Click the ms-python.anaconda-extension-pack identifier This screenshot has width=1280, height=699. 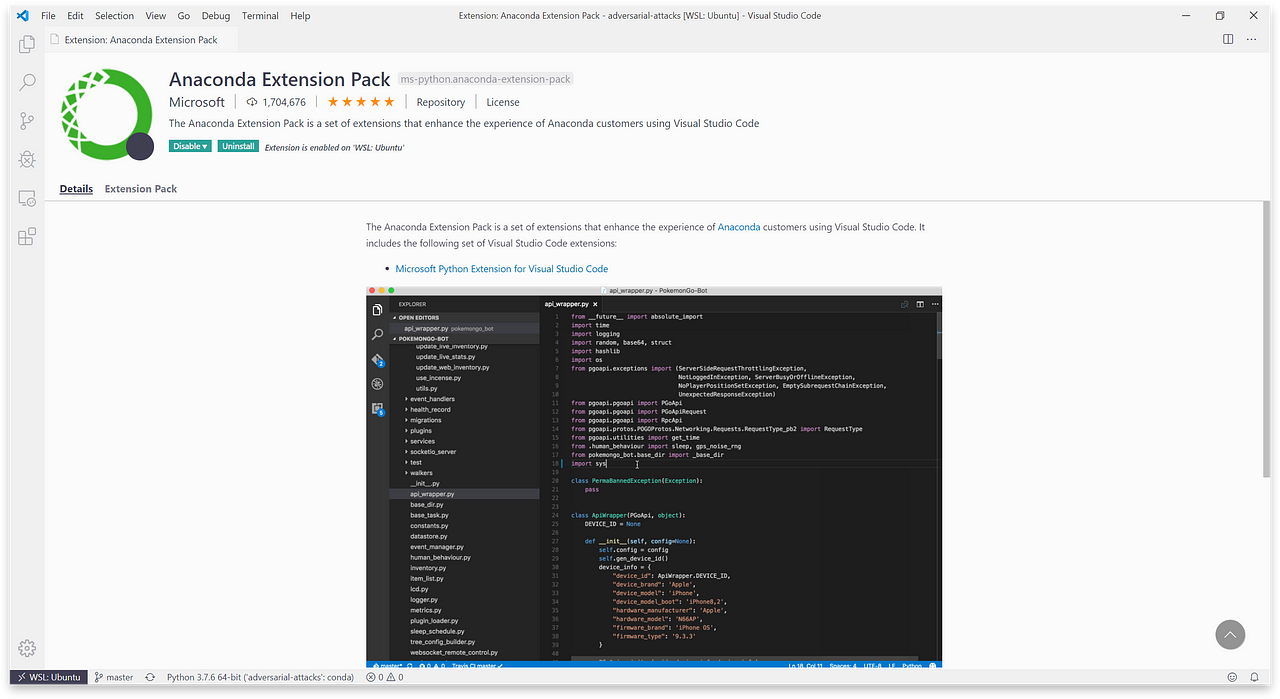point(486,79)
